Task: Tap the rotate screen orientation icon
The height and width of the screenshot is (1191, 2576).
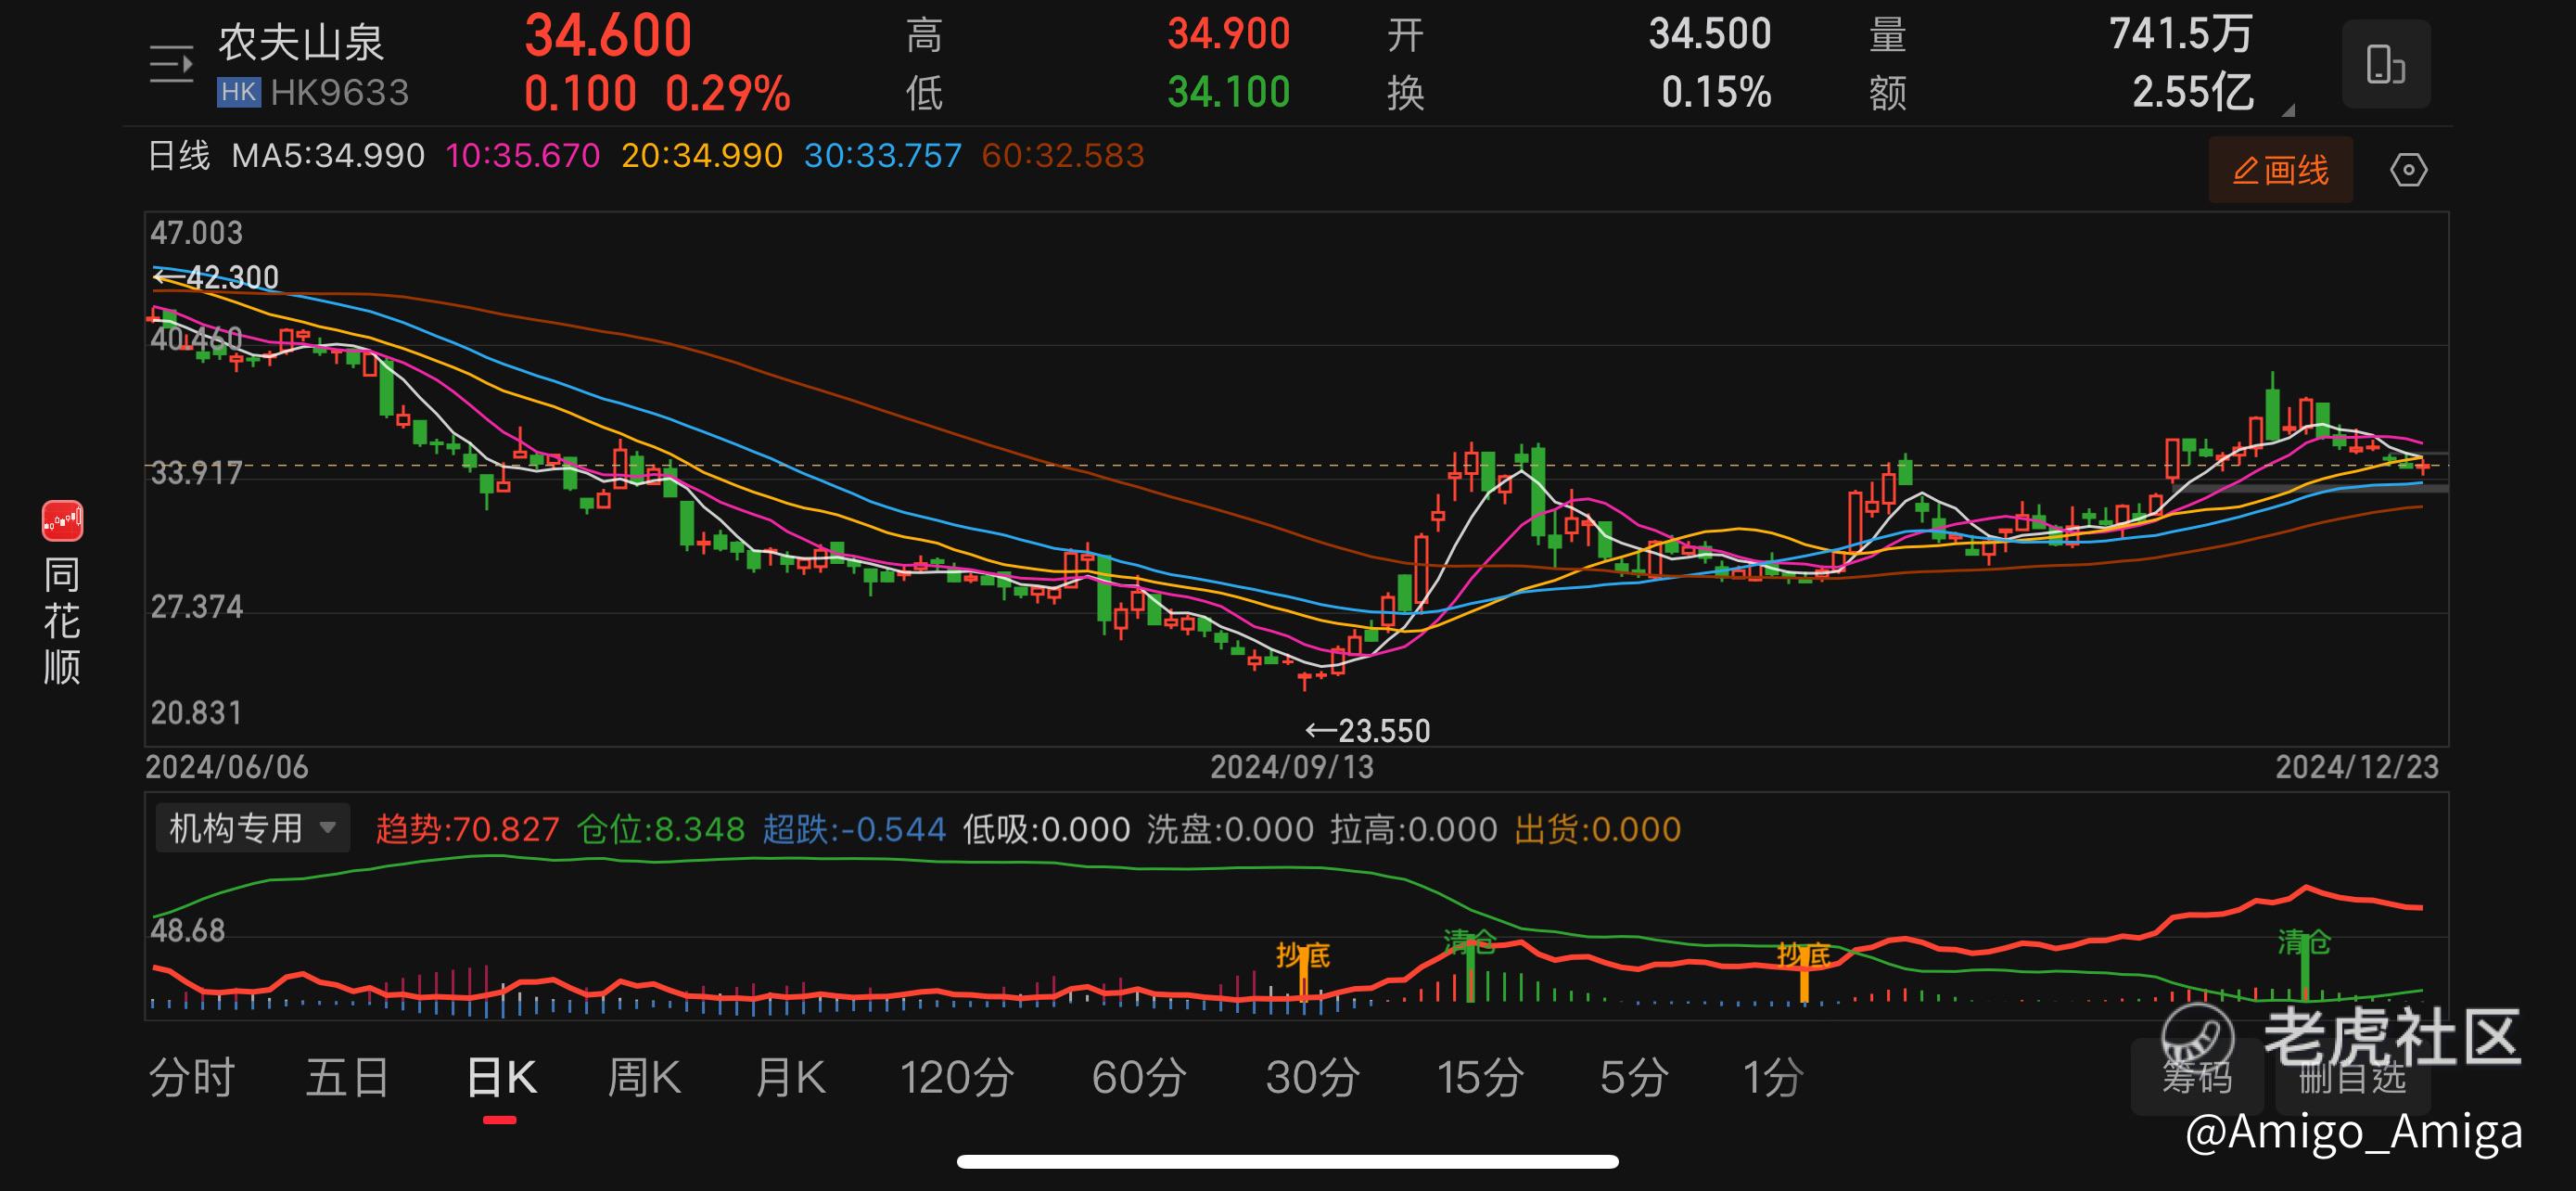Action: coord(2386,64)
